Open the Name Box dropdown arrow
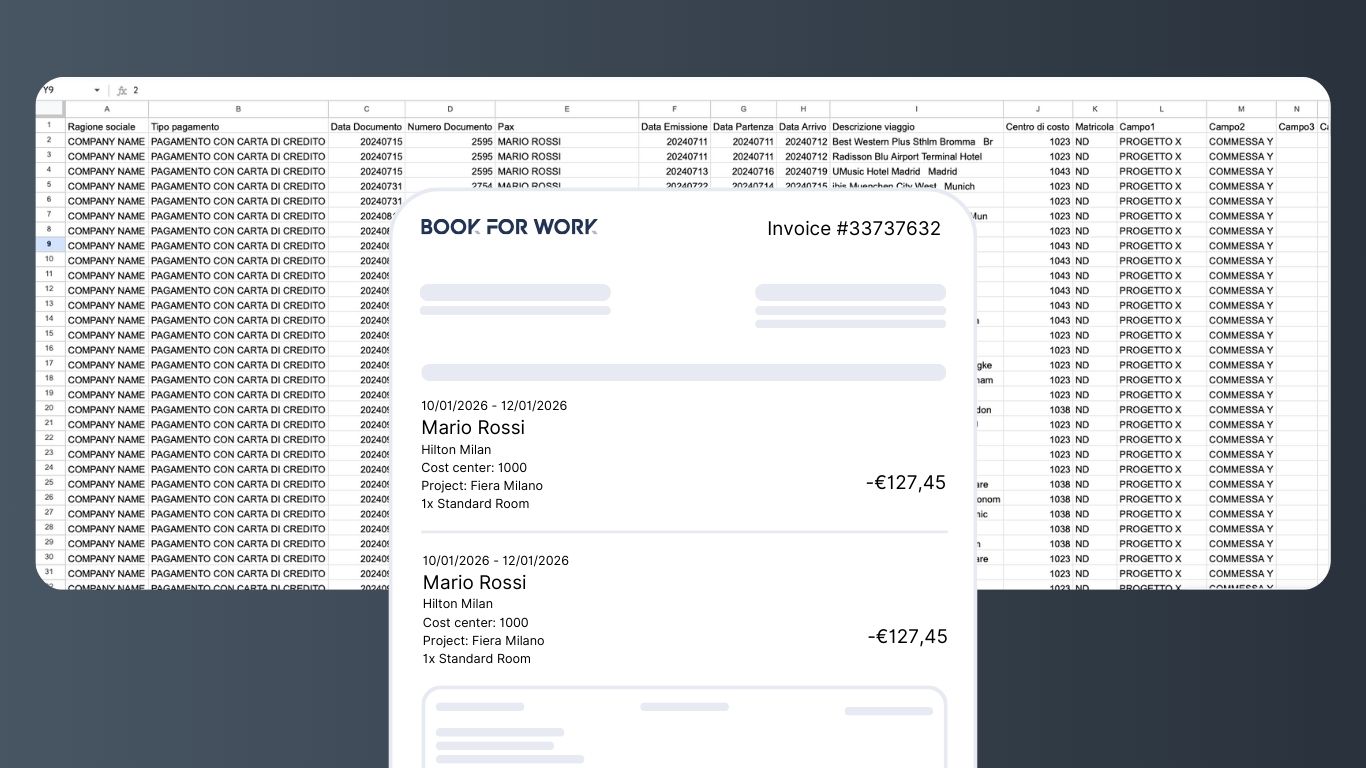 pos(97,90)
